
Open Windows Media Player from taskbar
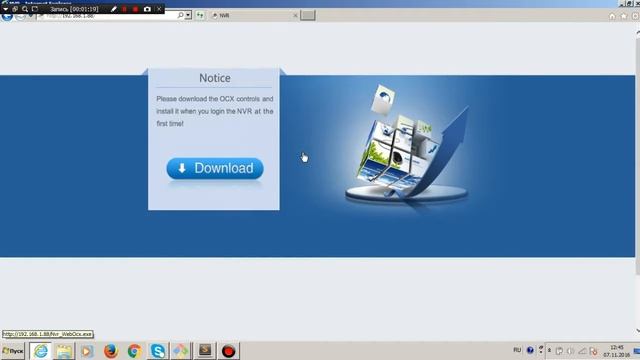click(87, 351)
